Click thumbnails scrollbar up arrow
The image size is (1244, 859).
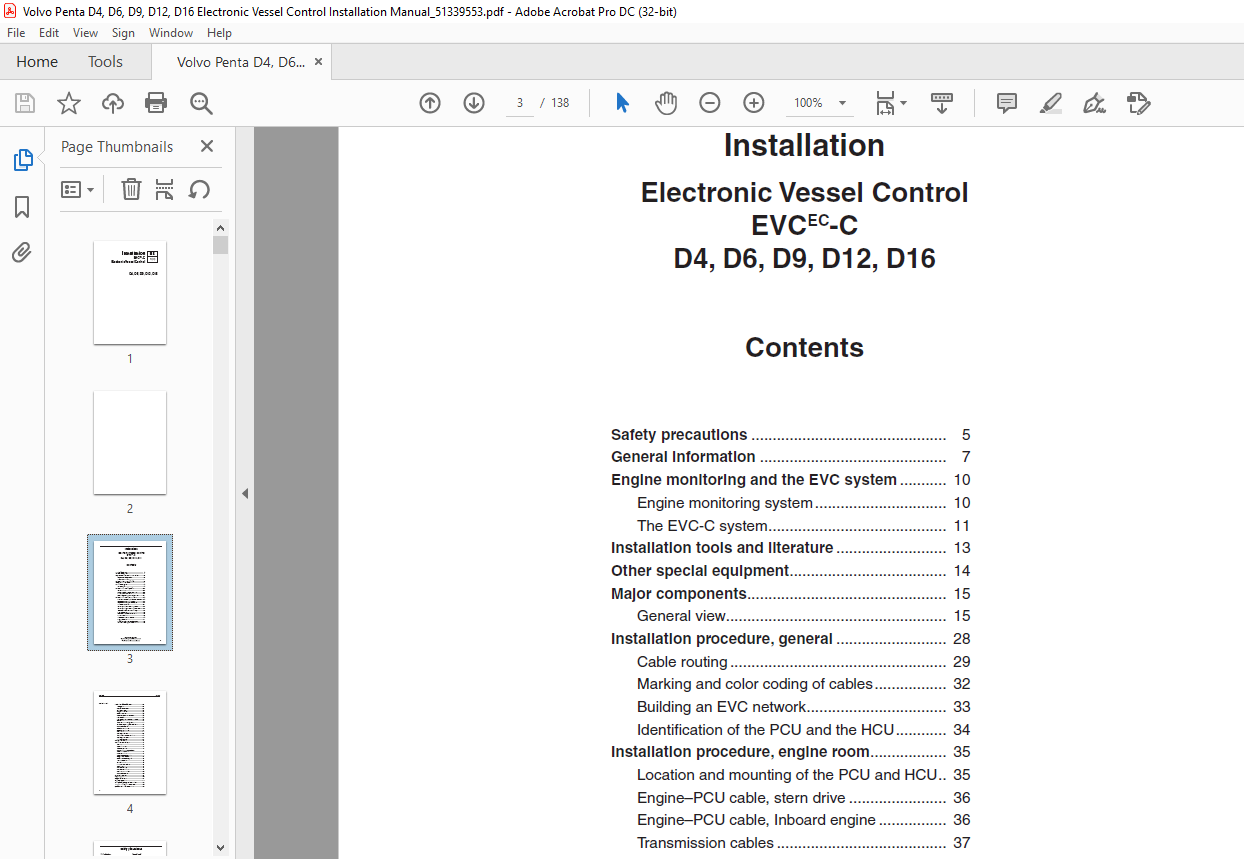click(221, 227)
